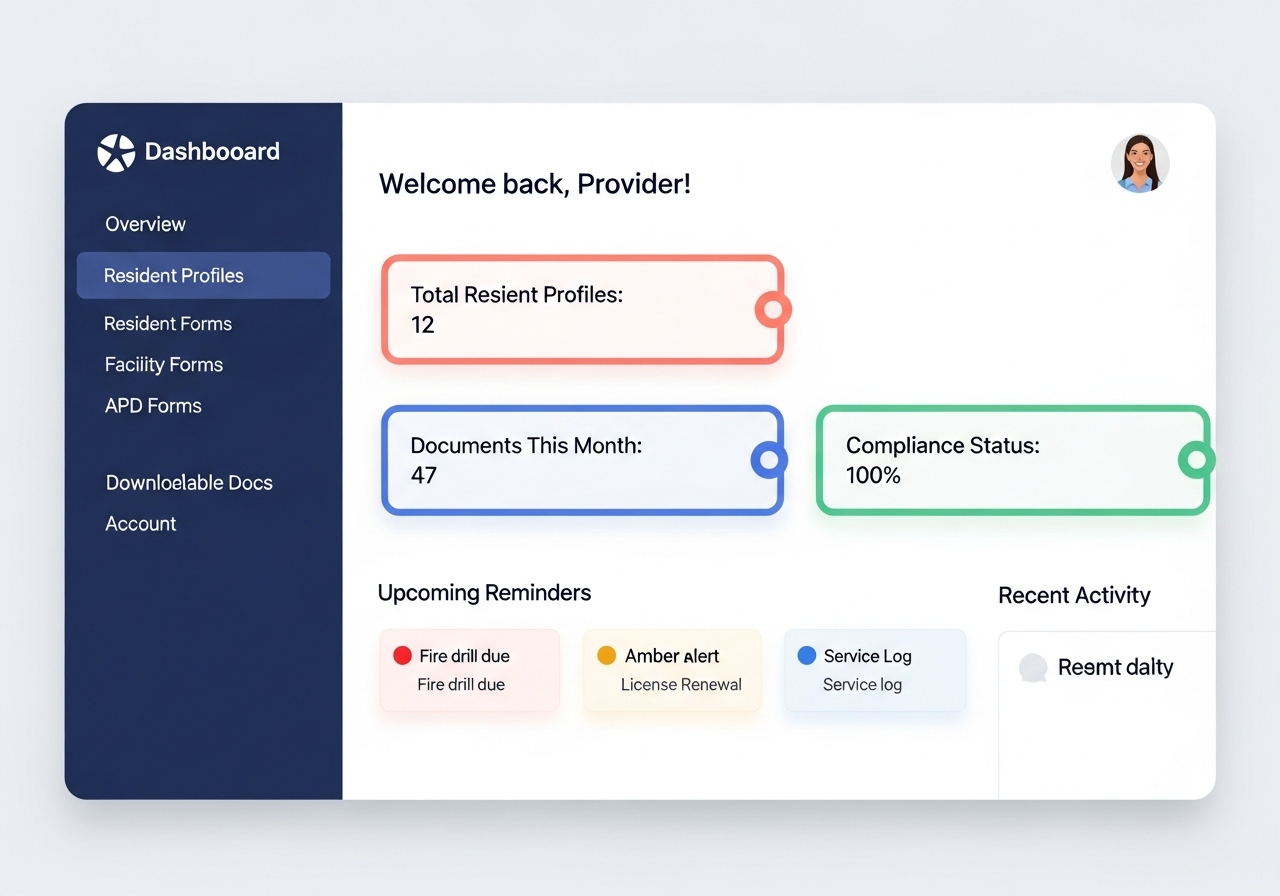
Task: Click the Dashbooard title in the sidebar
Action: pyautogui.click(x=212, y=152)
